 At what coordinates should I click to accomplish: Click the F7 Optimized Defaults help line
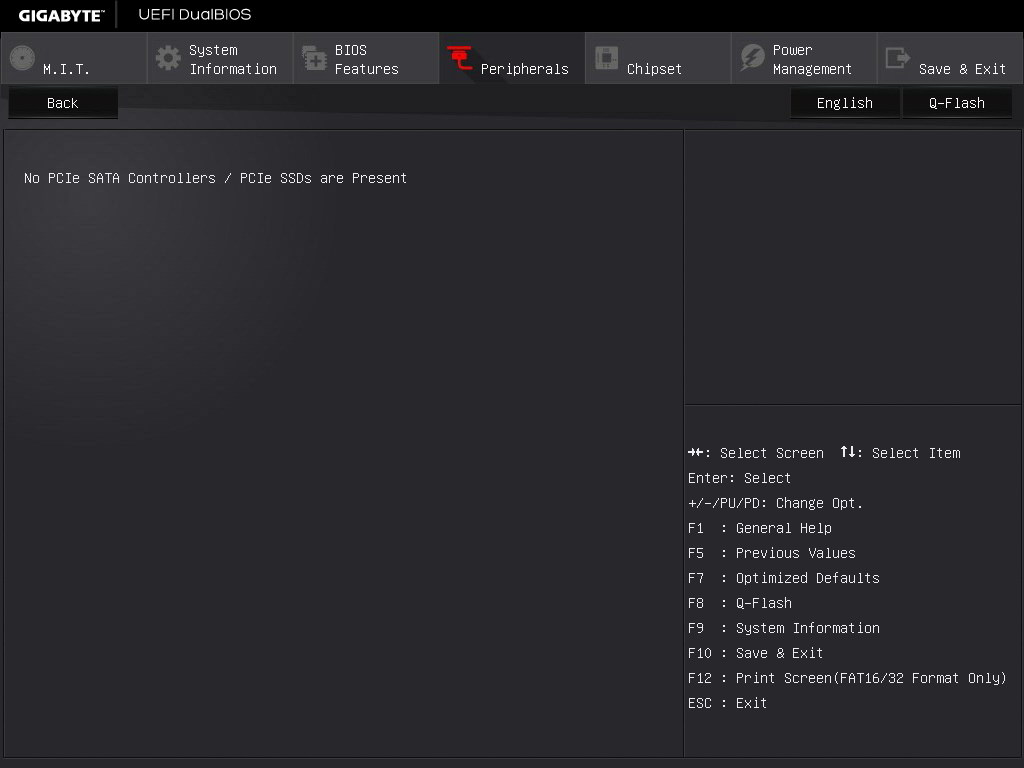click(784, 578)
